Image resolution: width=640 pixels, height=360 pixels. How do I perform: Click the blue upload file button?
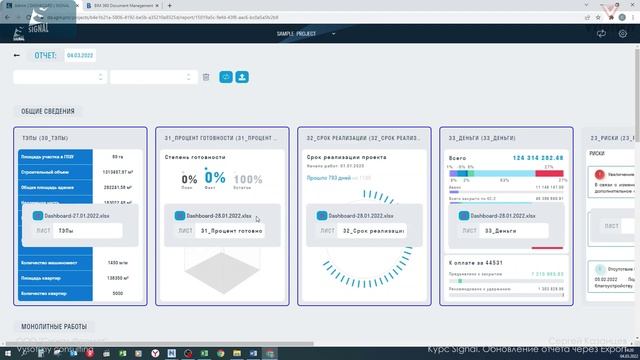(242, 77)
